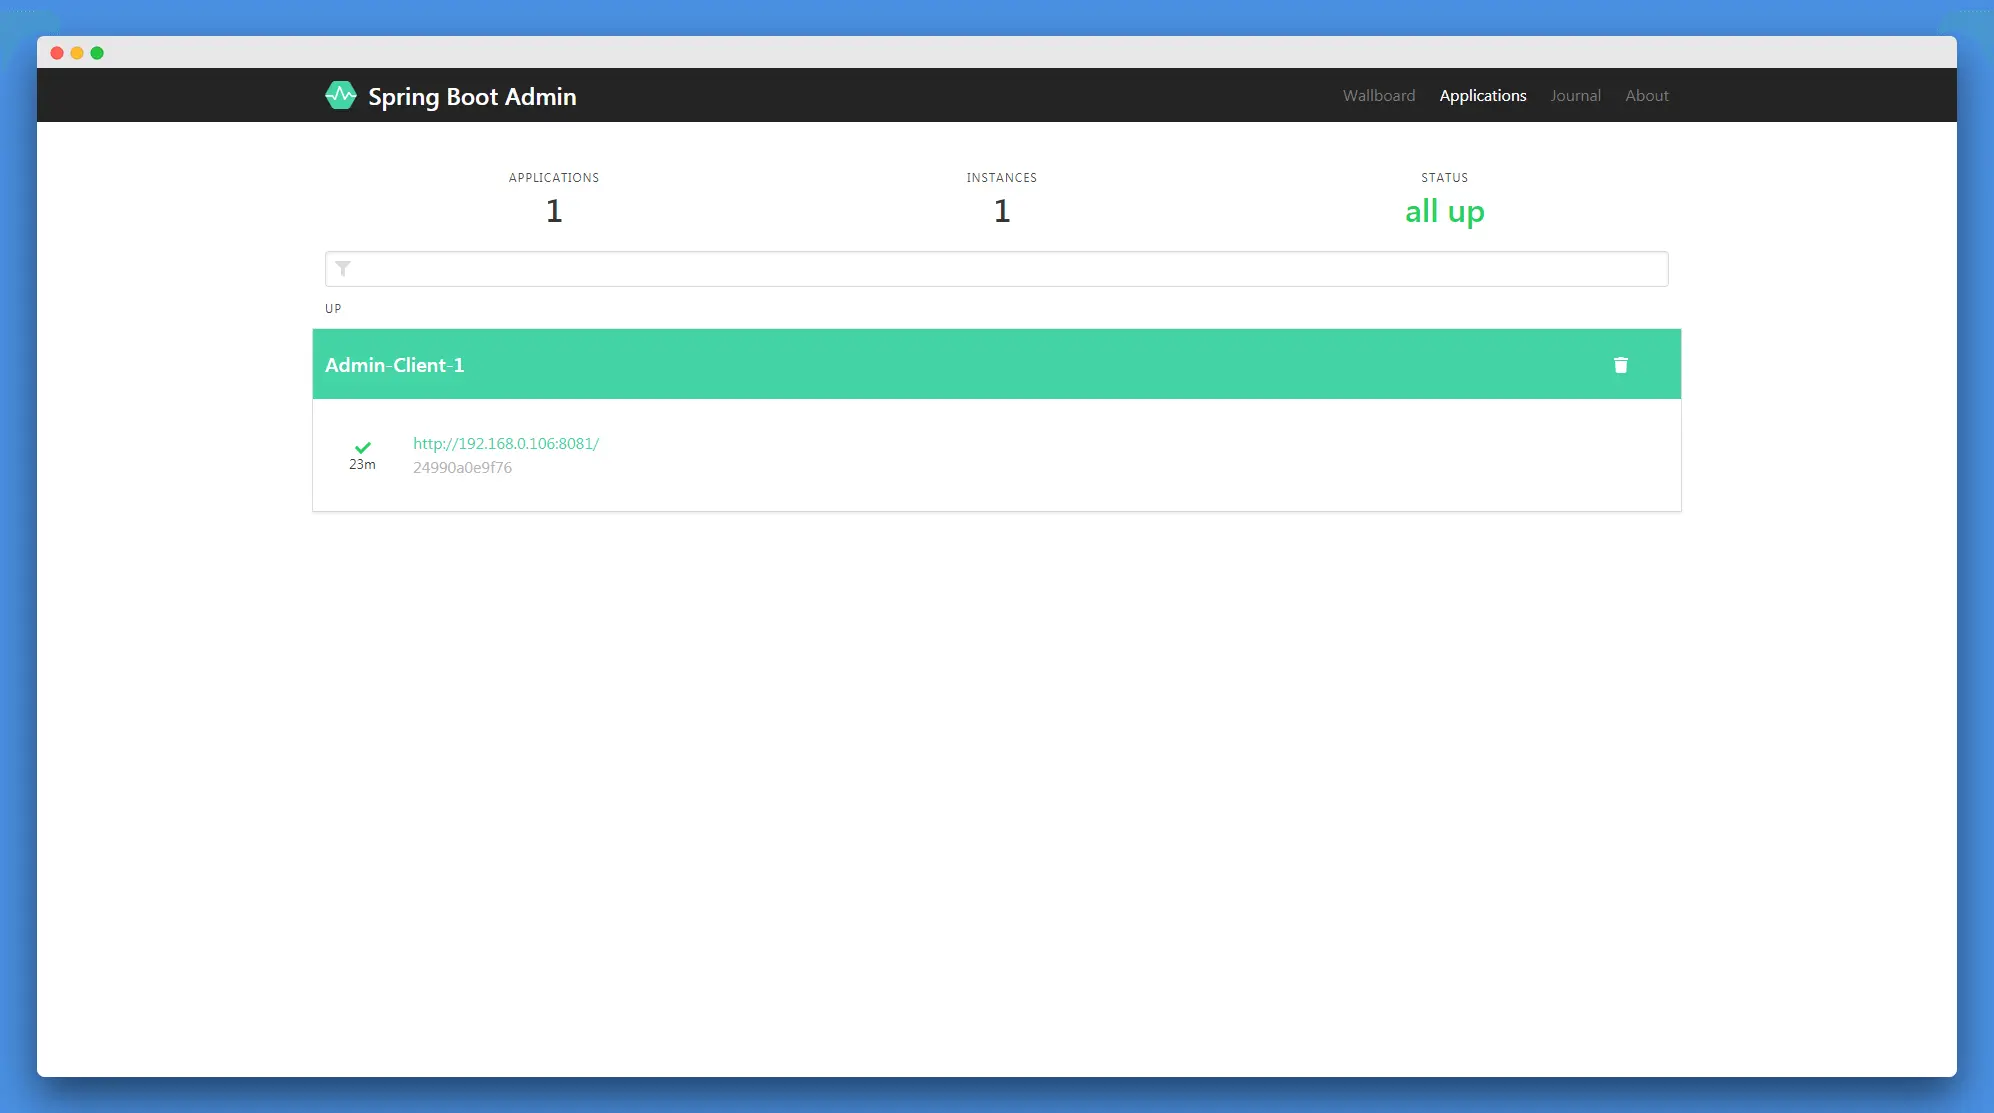The image size is (1994, 1113).
Task: Click the Spring Boot Admin title
Action: click(x=472, y=97)
